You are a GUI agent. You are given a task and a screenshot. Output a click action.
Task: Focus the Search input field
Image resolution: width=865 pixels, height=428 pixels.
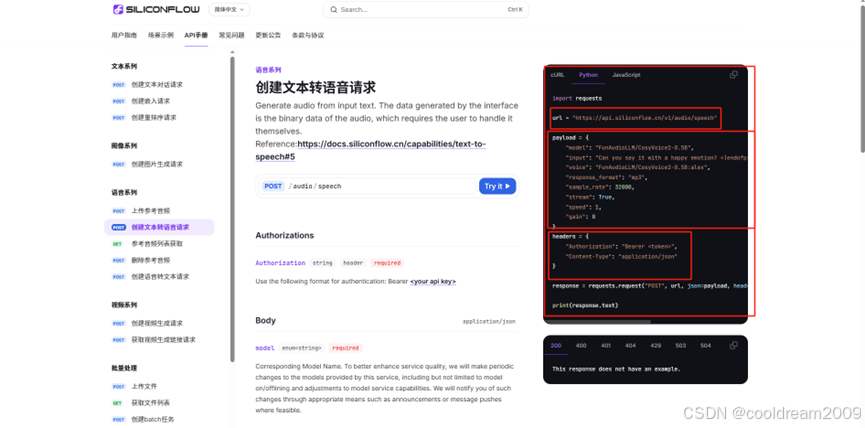point(426,9)
